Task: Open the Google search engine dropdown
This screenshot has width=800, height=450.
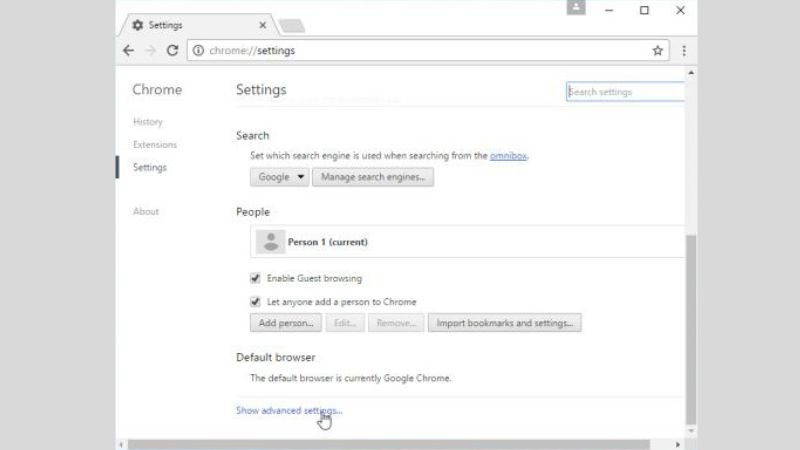Action: [x=279, y=177]
